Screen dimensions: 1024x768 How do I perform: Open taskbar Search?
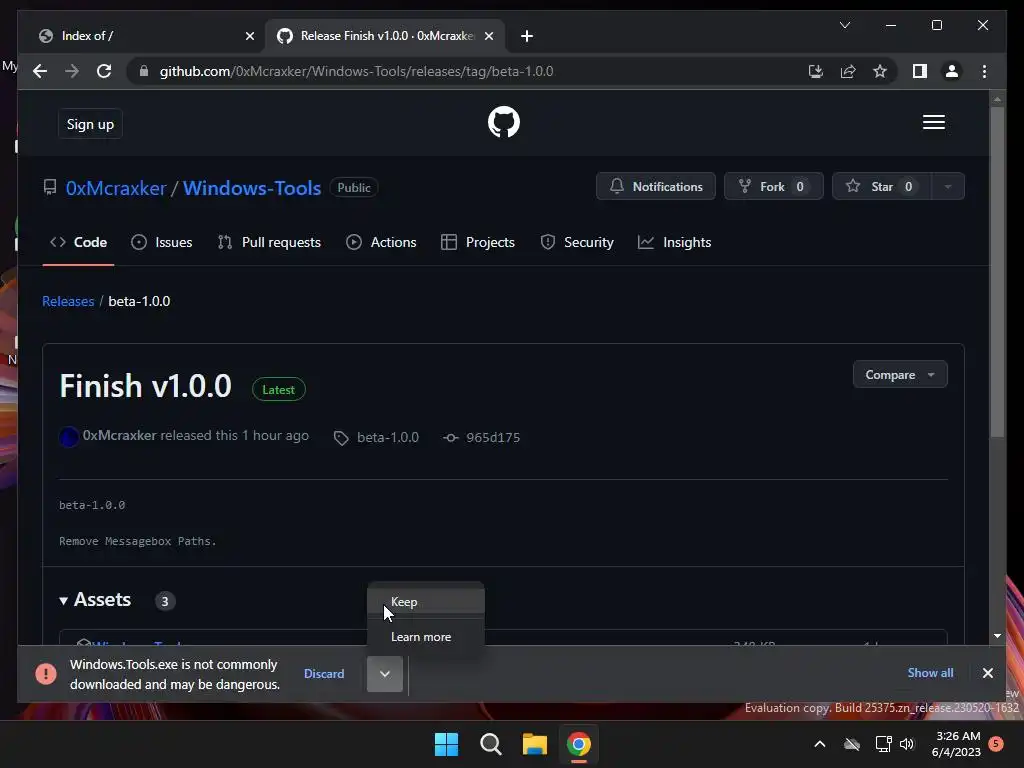(x=490, y=744)
